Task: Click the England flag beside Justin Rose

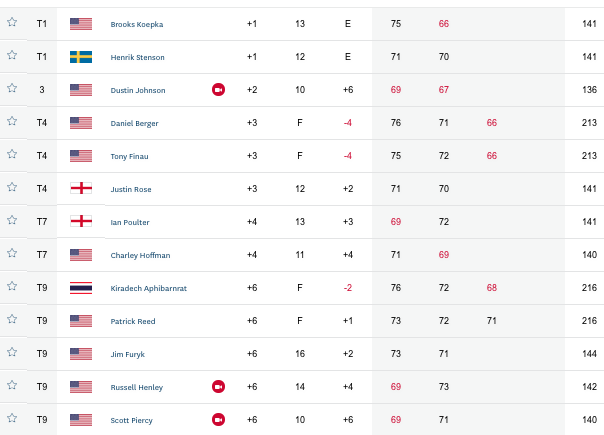Action: point(81,189)
